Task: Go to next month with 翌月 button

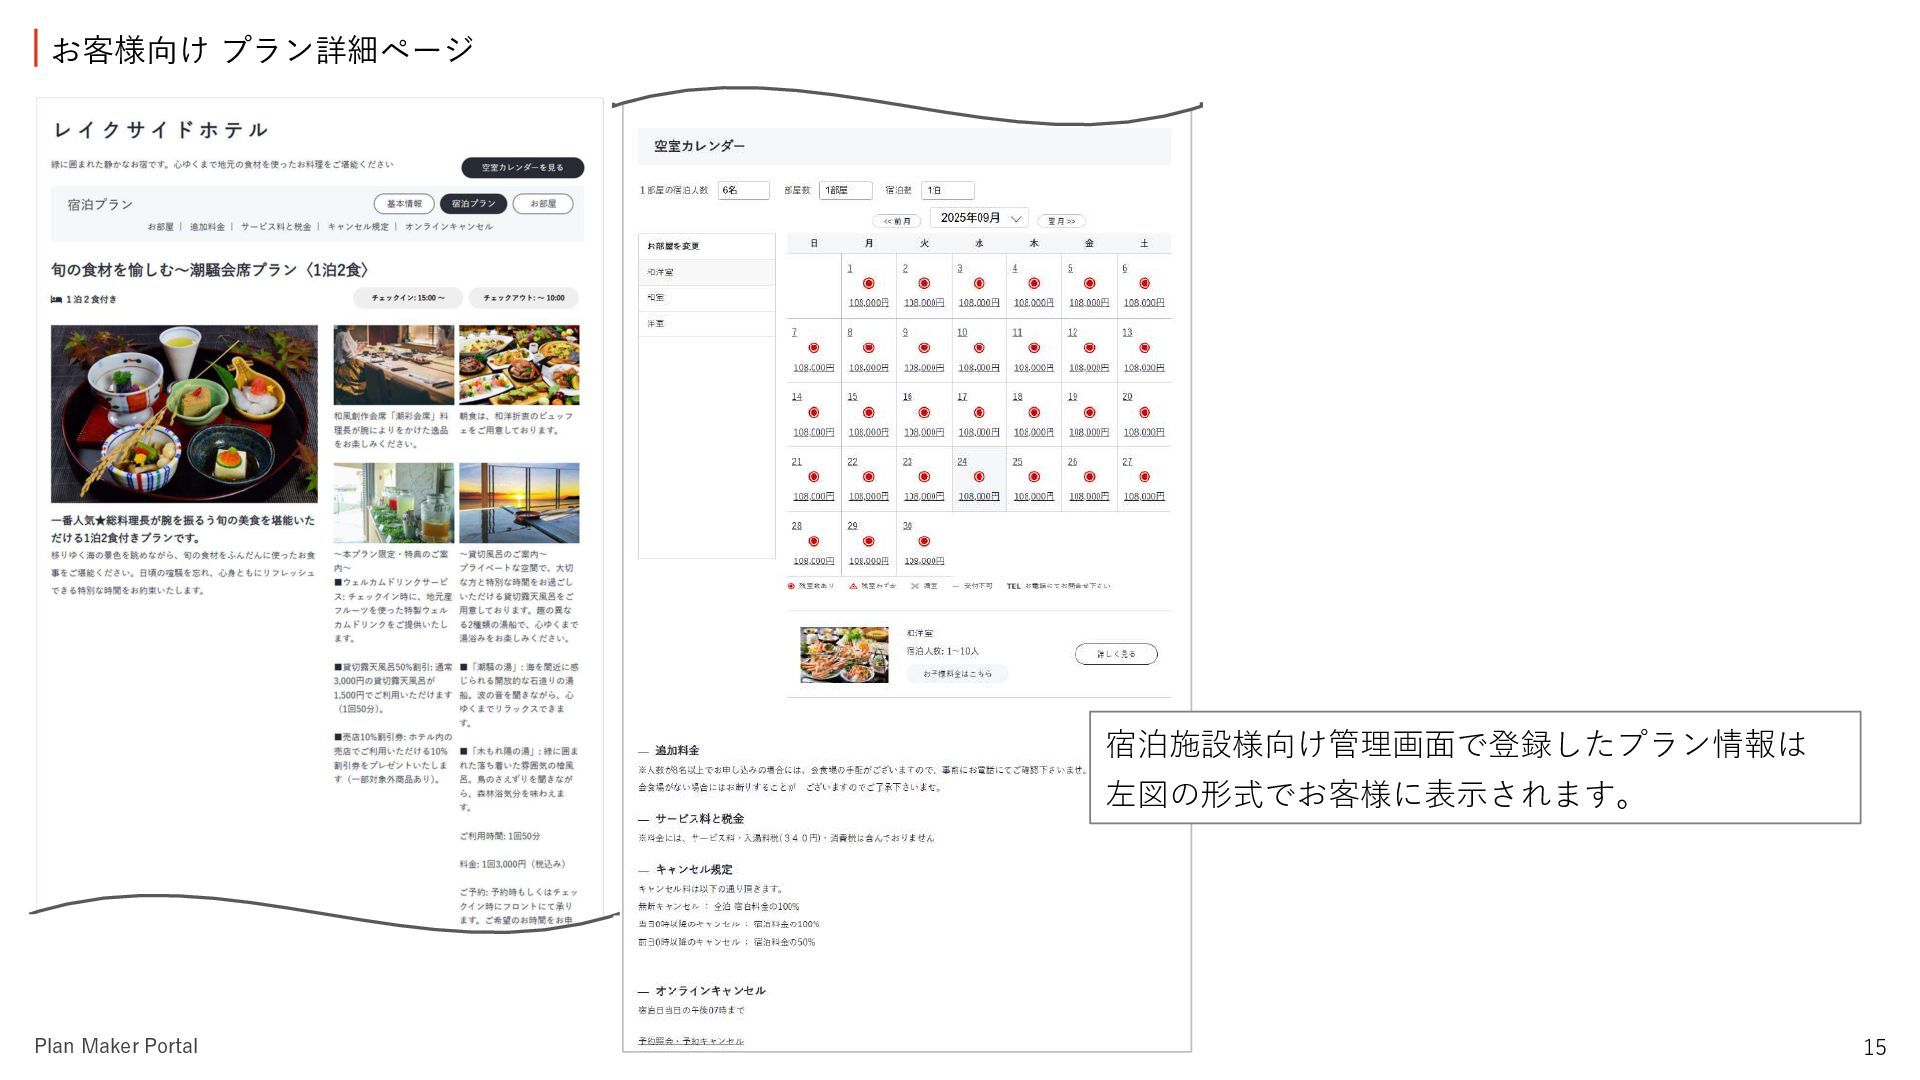Action: tap(1061, 221)
